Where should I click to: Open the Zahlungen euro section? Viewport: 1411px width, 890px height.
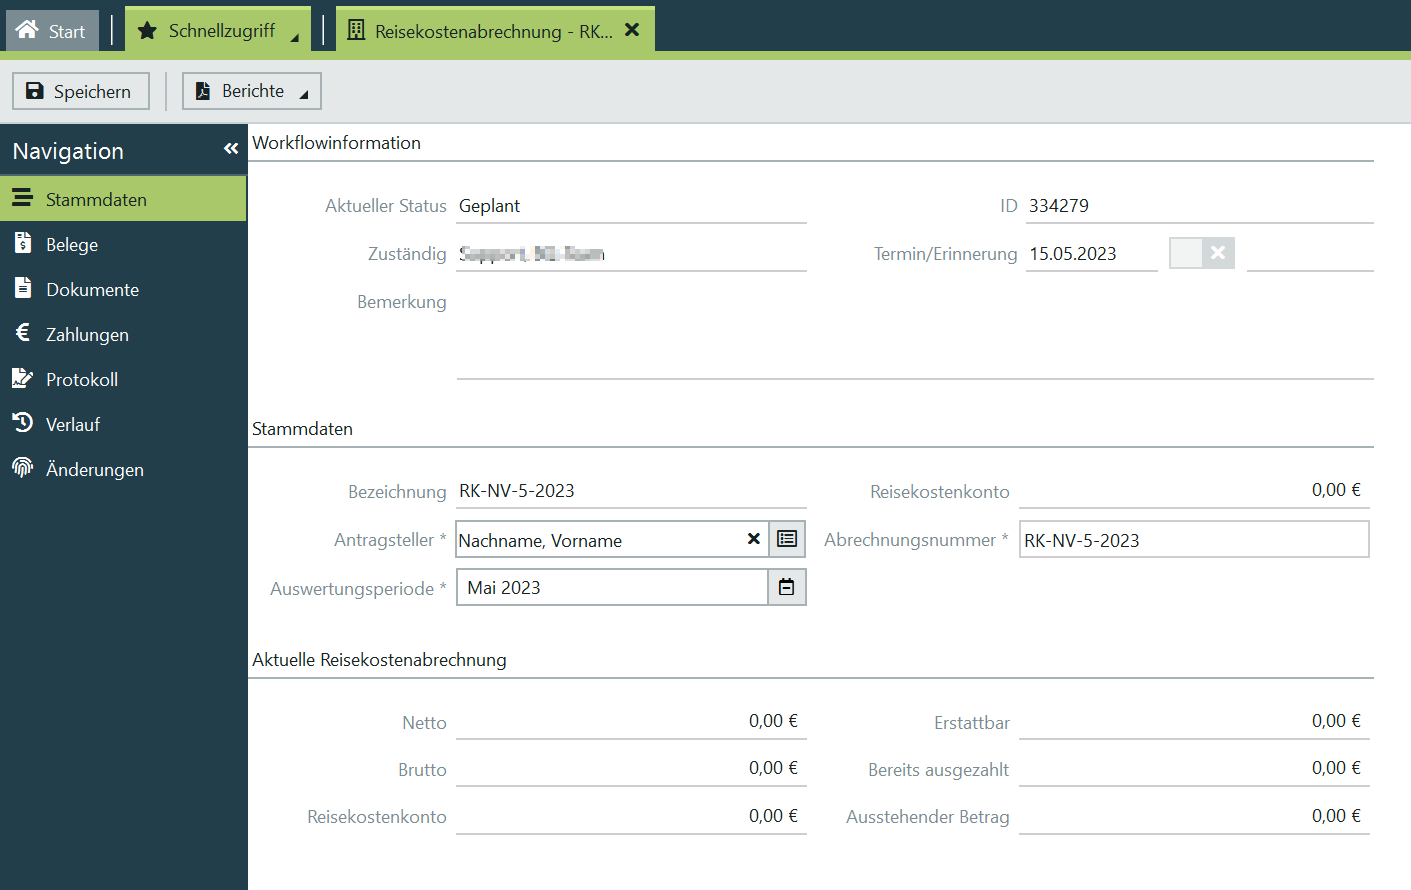[87, 335]
